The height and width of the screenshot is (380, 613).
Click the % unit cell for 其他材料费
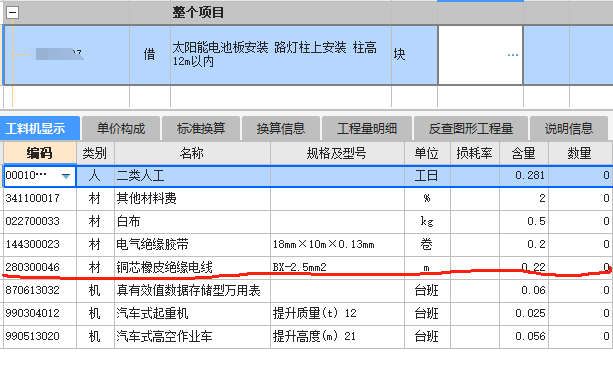click(x=427, y=199)
